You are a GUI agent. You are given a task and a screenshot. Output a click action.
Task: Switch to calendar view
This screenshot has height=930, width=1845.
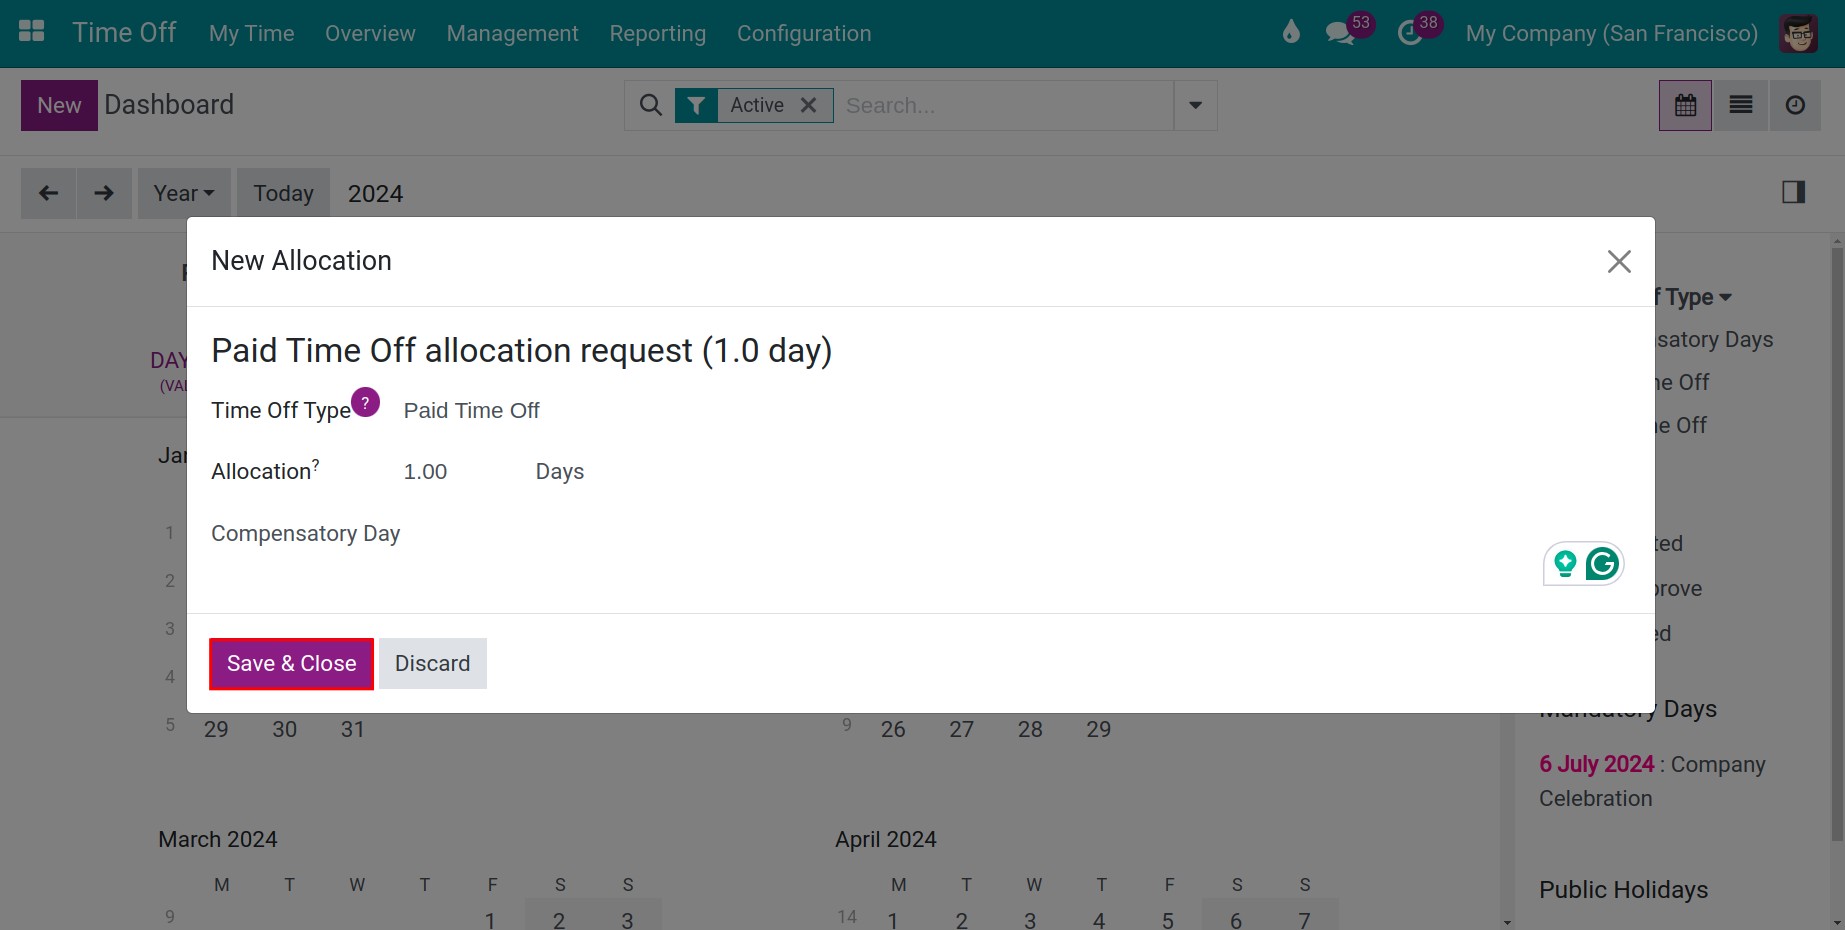1686,105
